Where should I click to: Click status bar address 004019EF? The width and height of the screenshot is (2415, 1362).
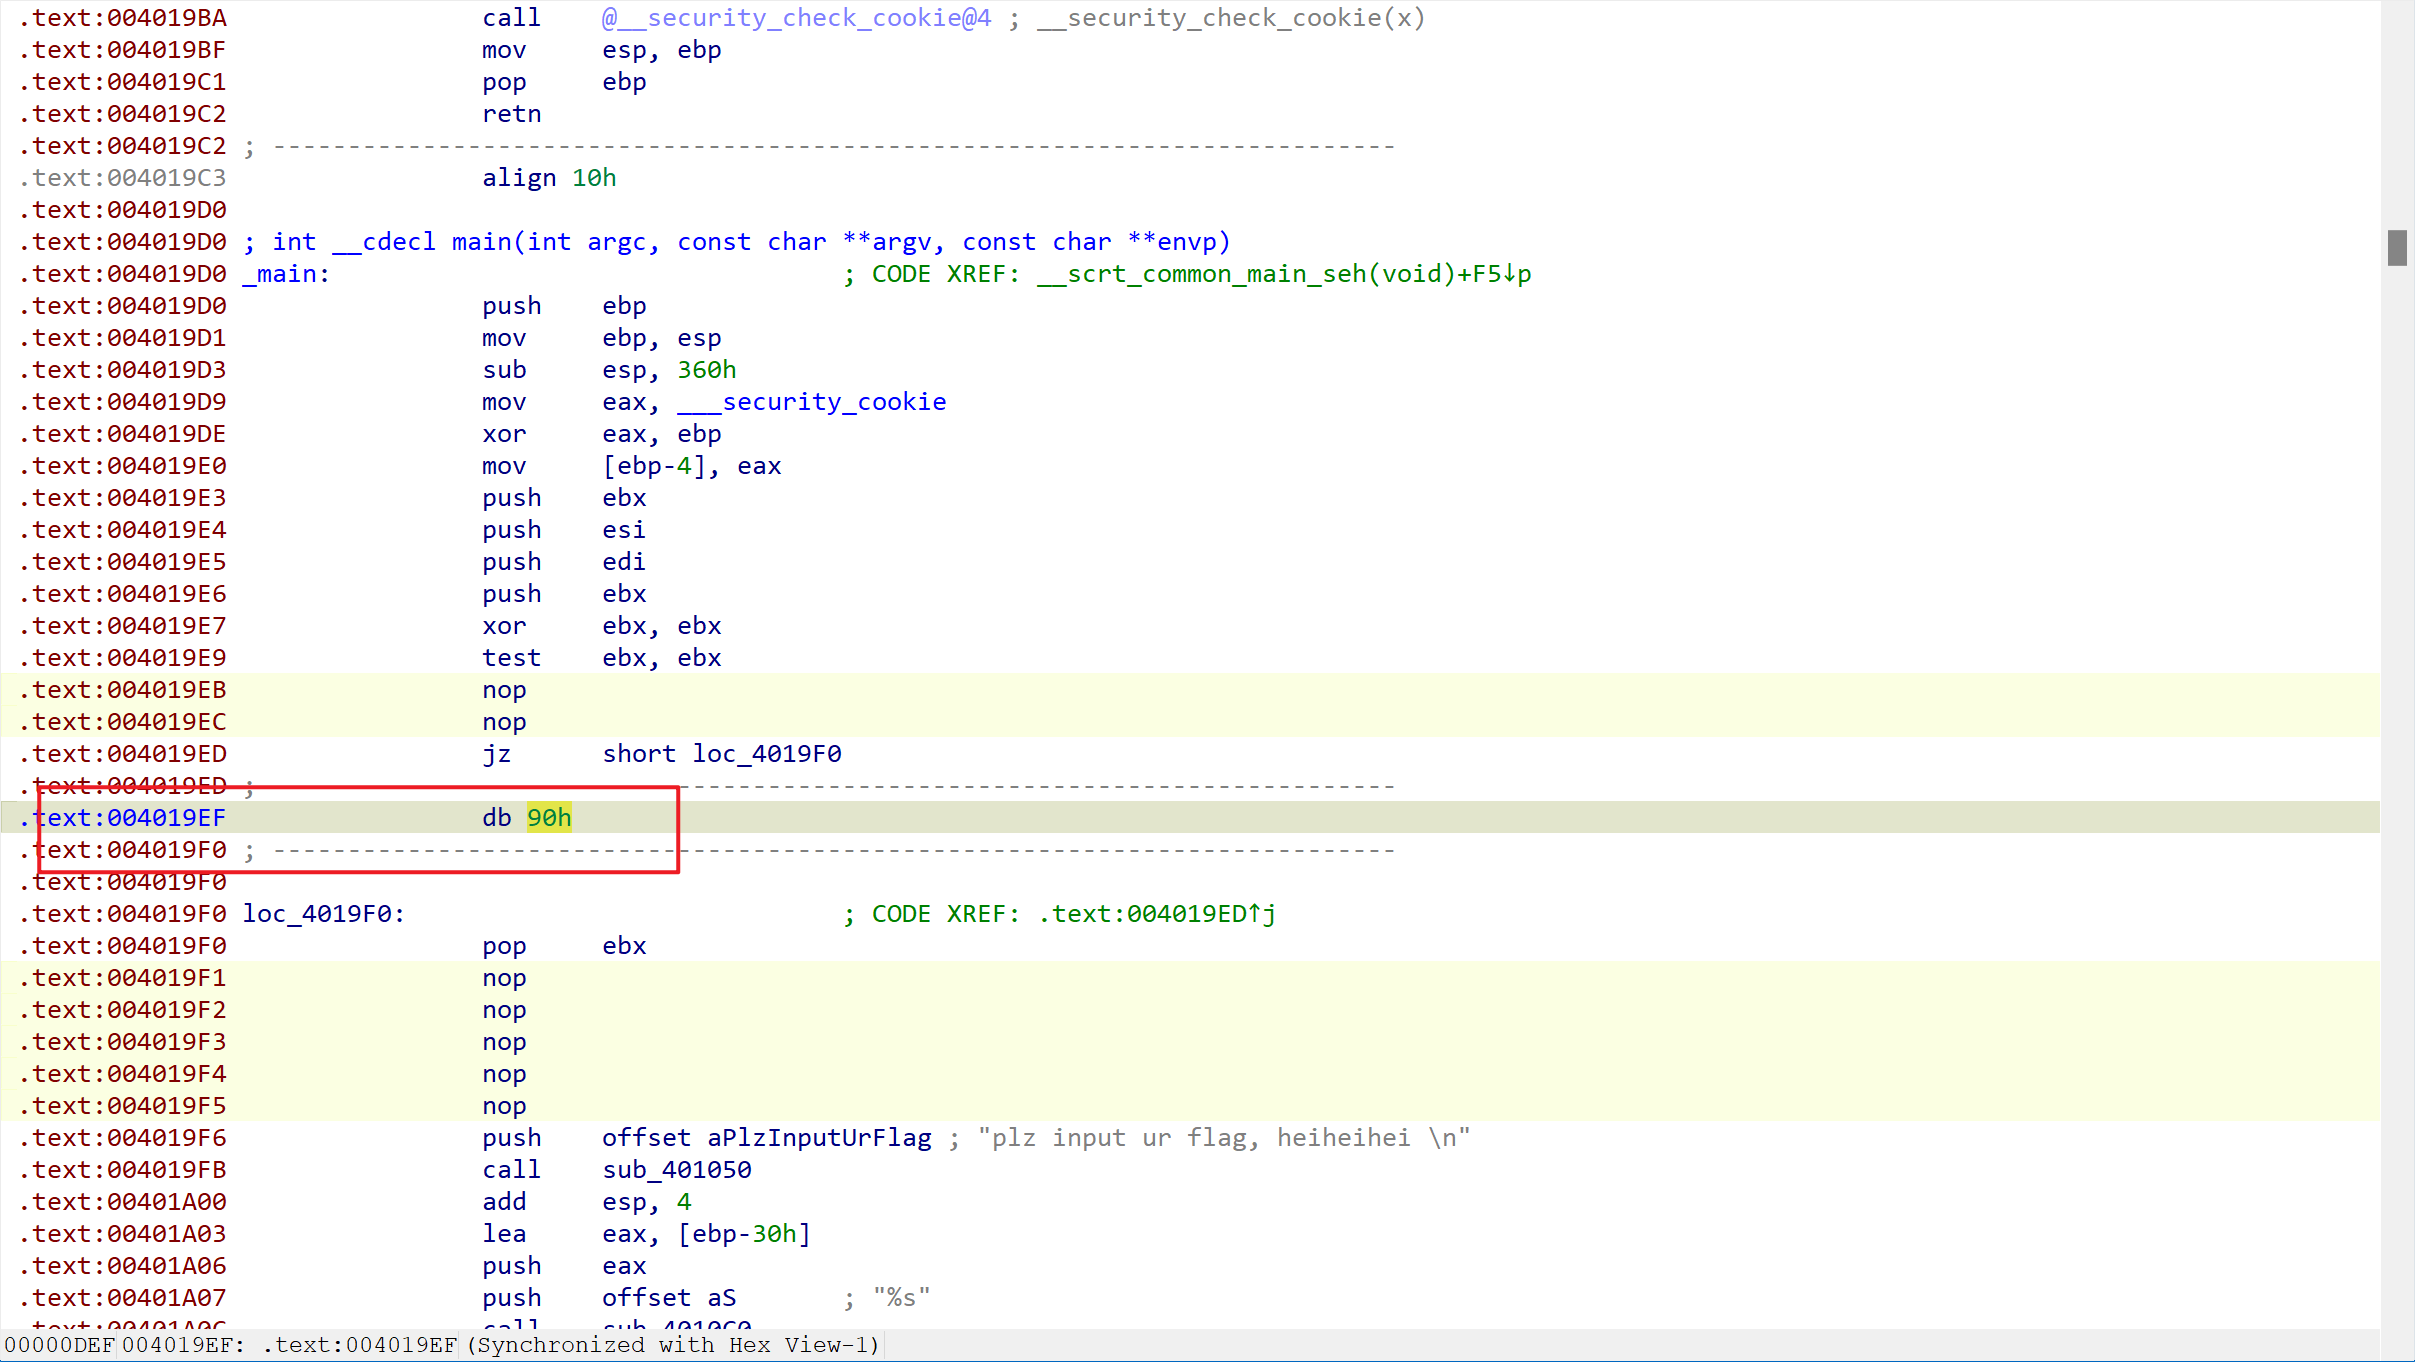pyautogui.click(x=183, y=1345)
